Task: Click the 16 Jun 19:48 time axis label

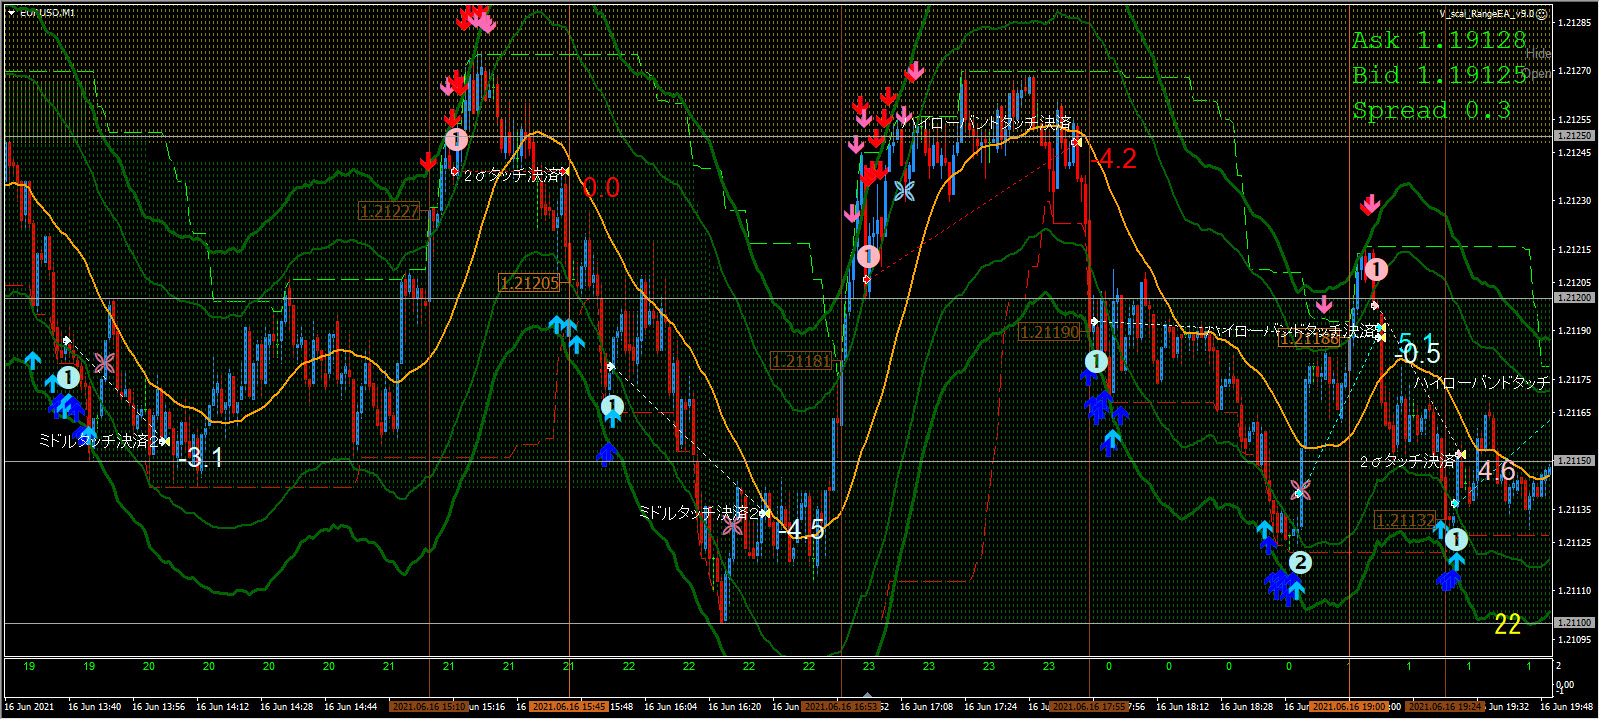Action: coord(1567,706)
